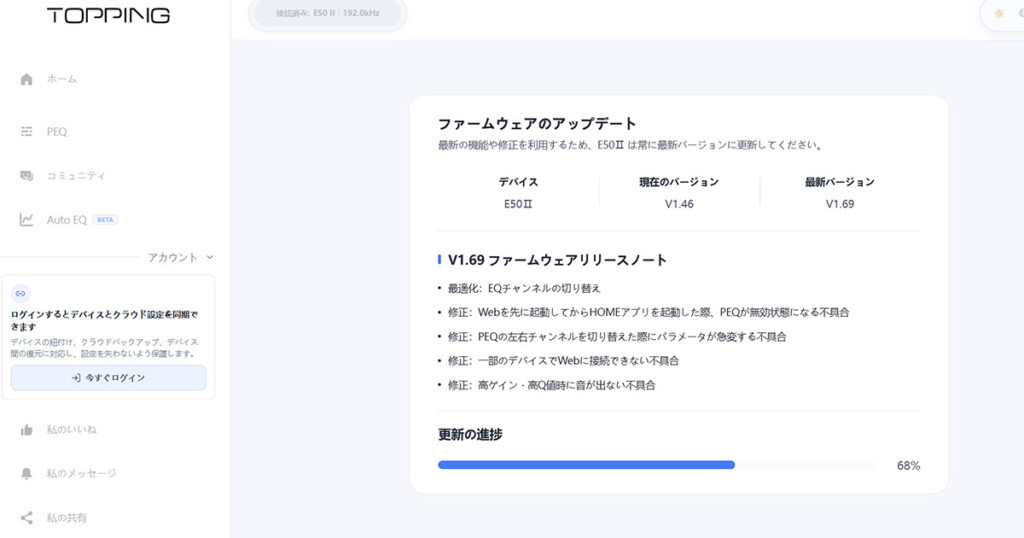1024x538 pixels.
Task: Click the 68% progress value
Action: (x=908, y=466)
